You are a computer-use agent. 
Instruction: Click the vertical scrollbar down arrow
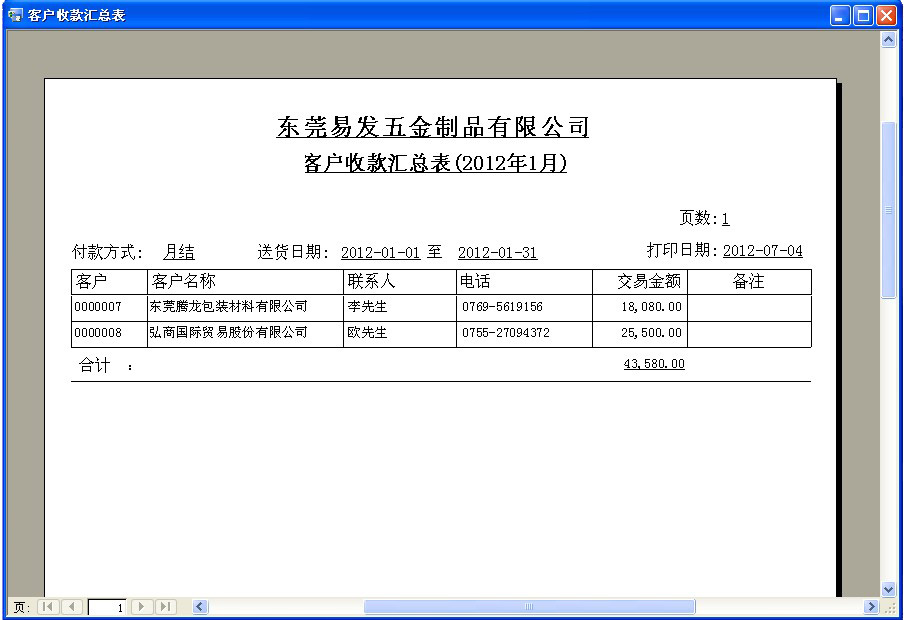pos(888,589)
